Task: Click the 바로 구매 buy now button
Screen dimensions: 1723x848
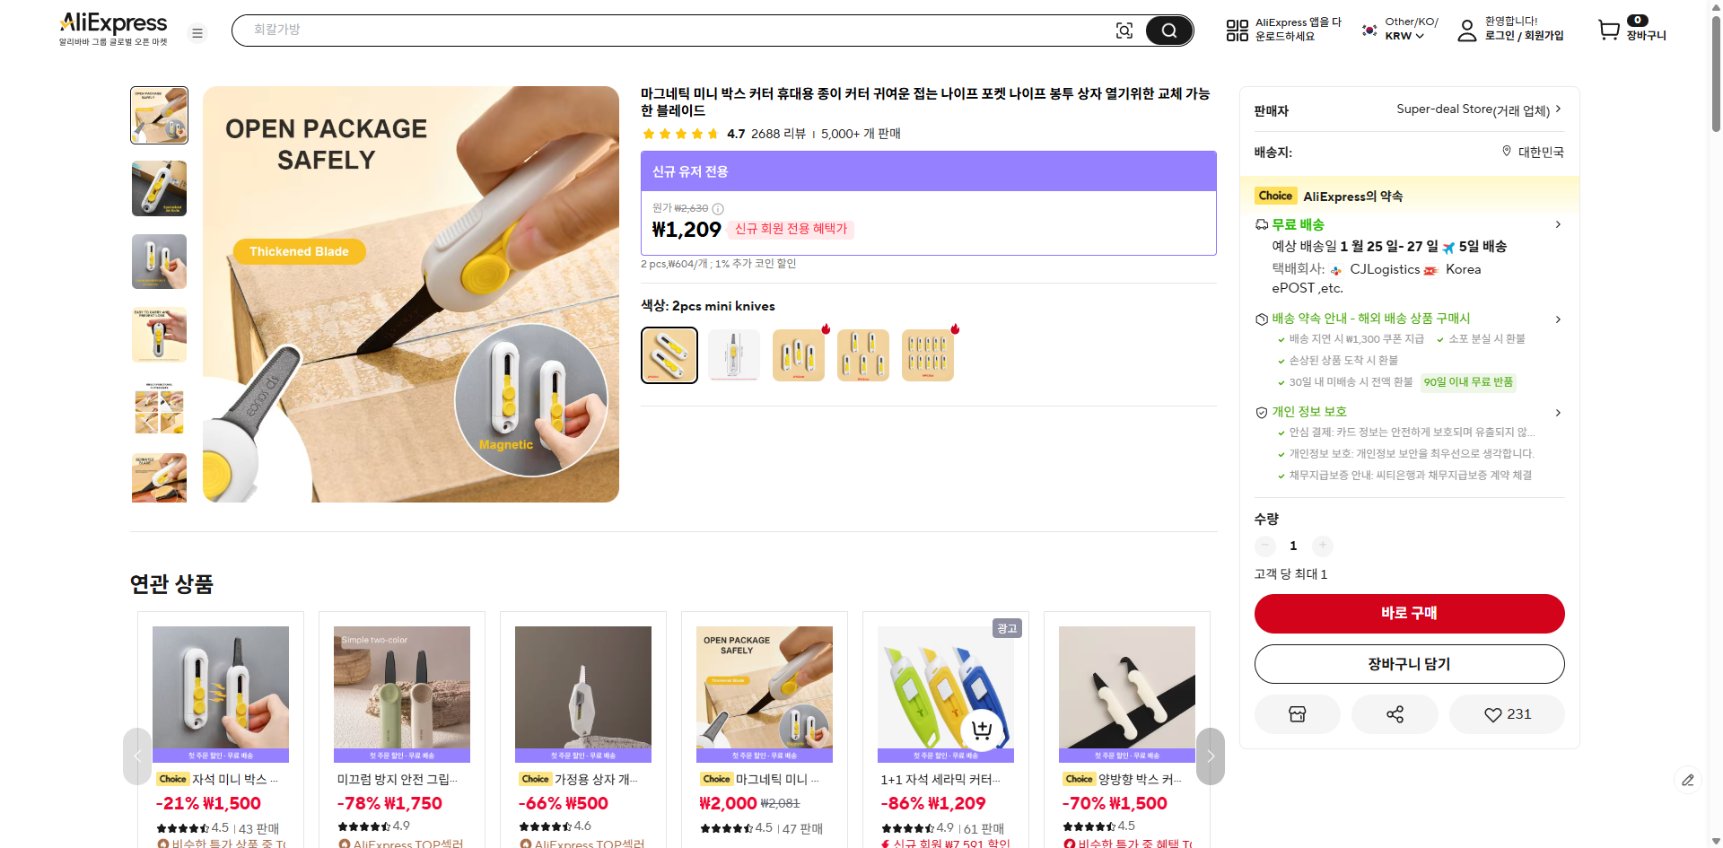Action: point(1409,613)
